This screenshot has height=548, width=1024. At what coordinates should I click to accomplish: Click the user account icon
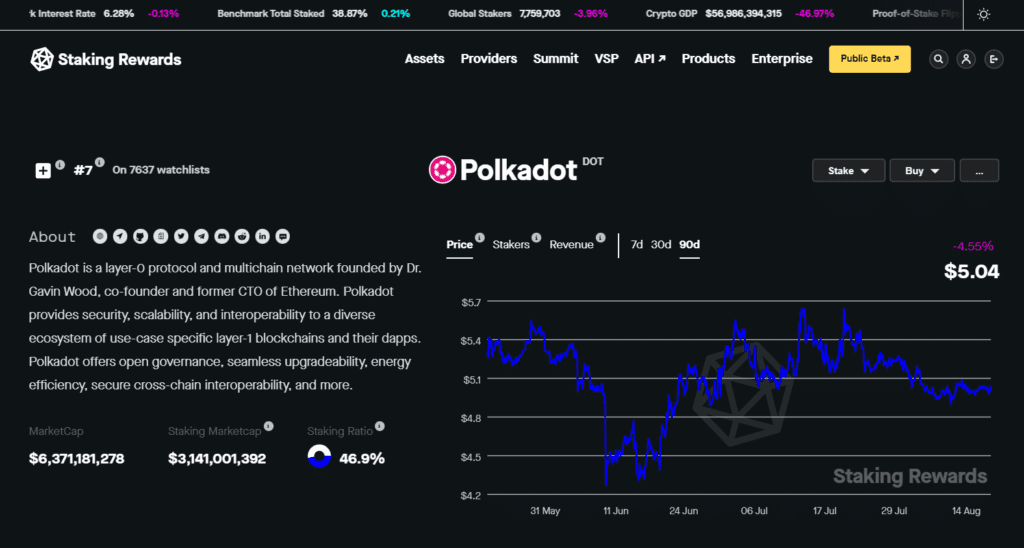(965, 59)
